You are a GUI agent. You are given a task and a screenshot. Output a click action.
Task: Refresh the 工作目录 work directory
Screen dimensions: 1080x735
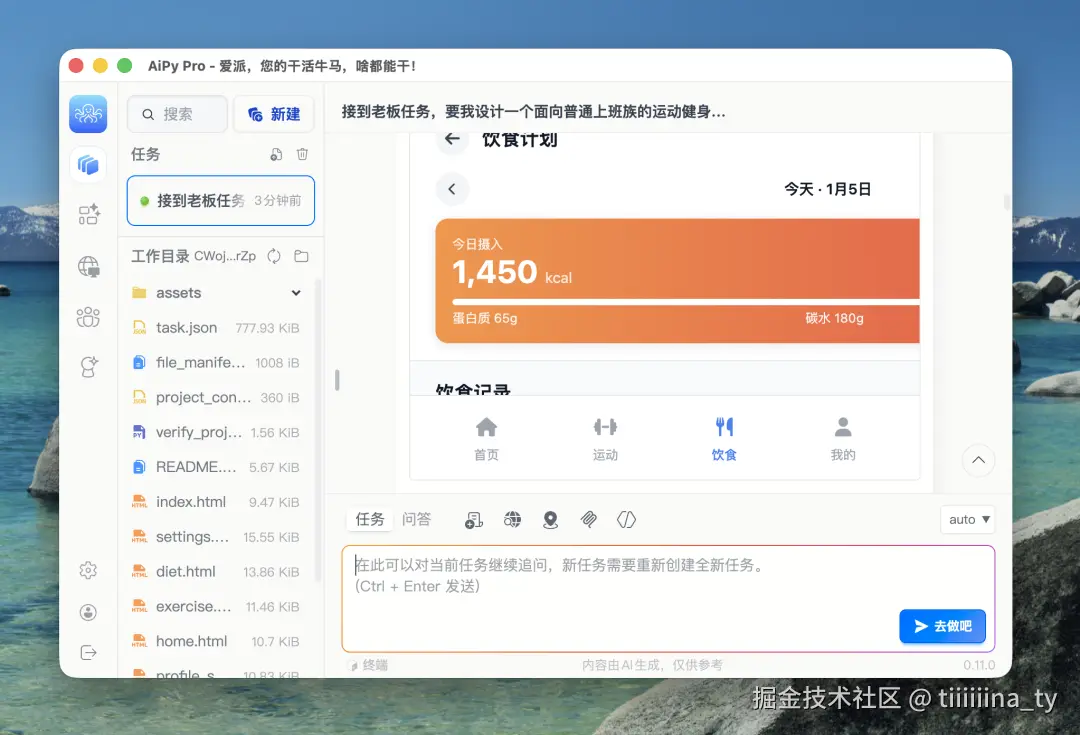(273, 256)
